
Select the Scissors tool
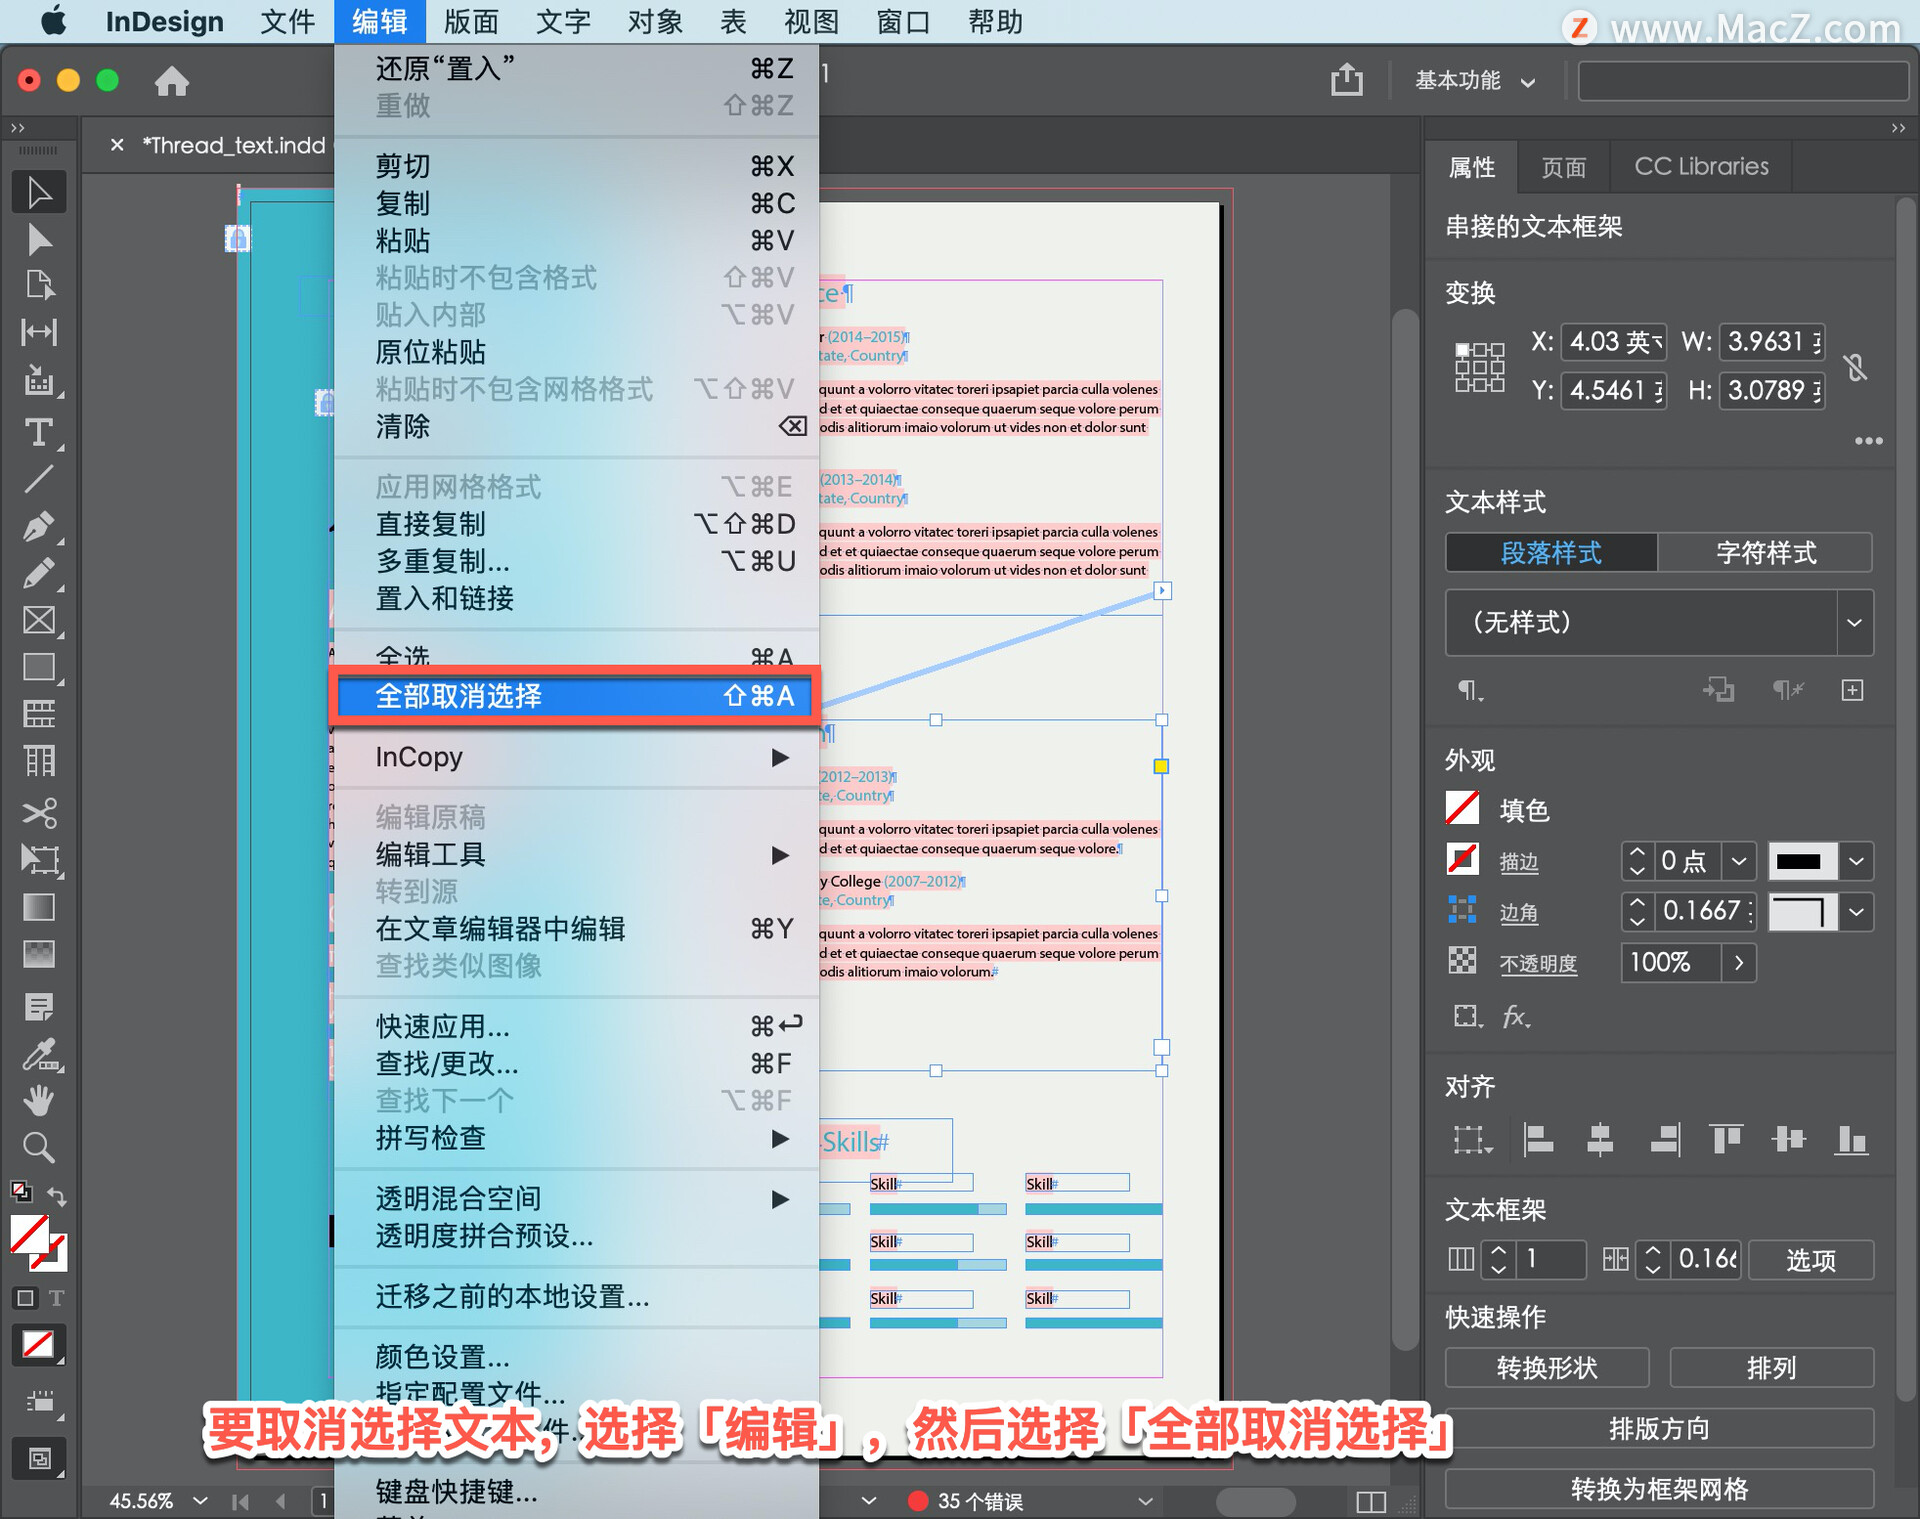pos(39,813)
